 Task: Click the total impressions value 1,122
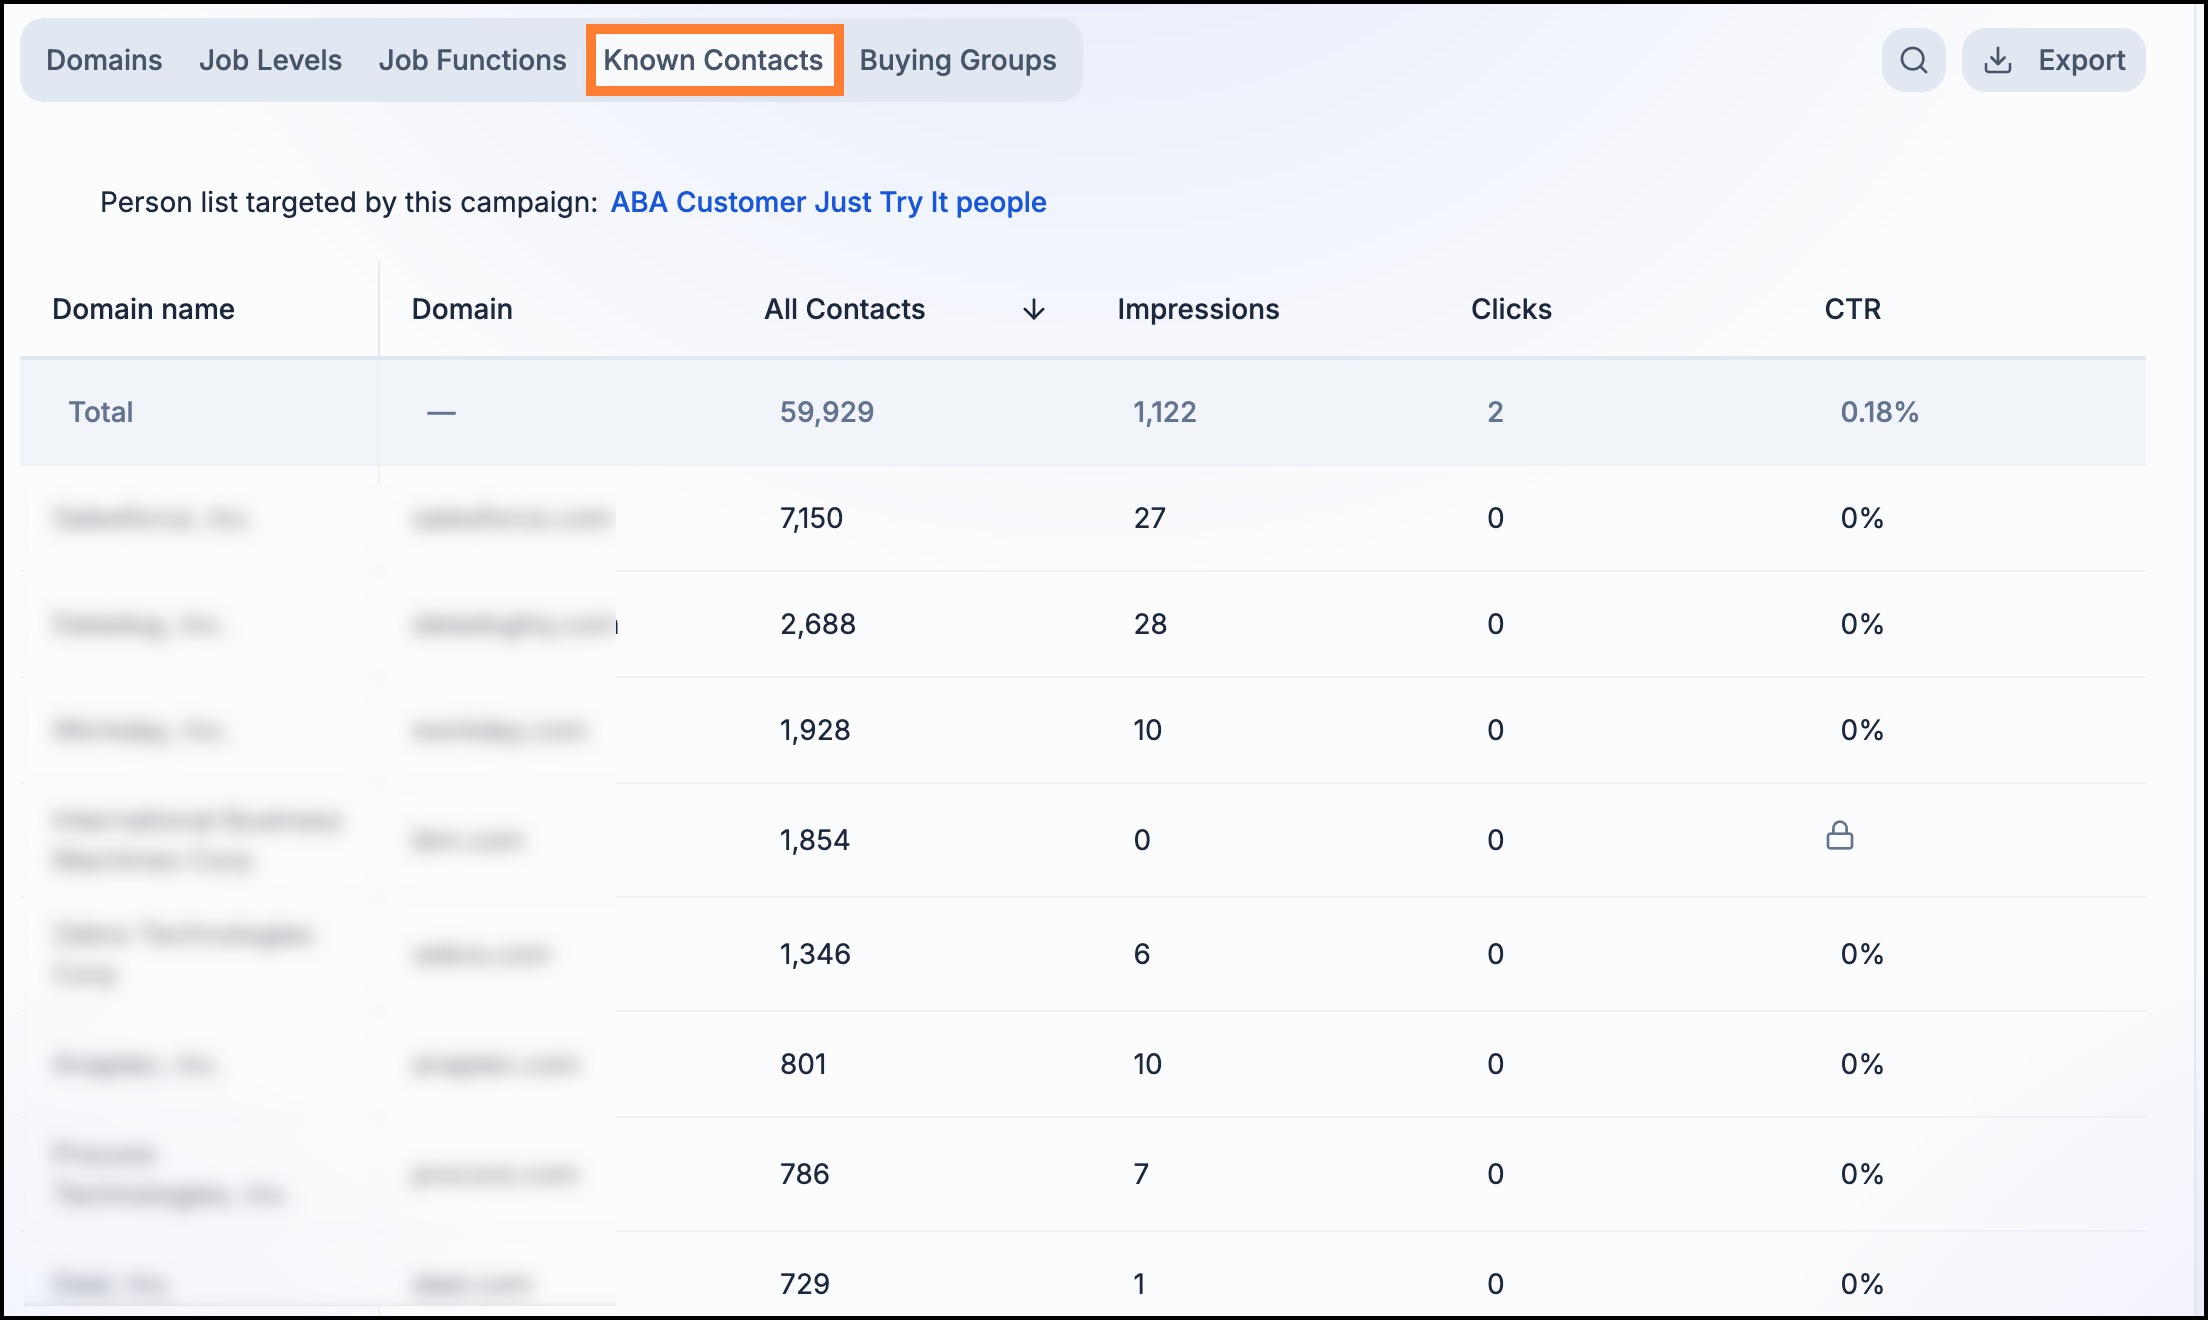coord(1164,412)
